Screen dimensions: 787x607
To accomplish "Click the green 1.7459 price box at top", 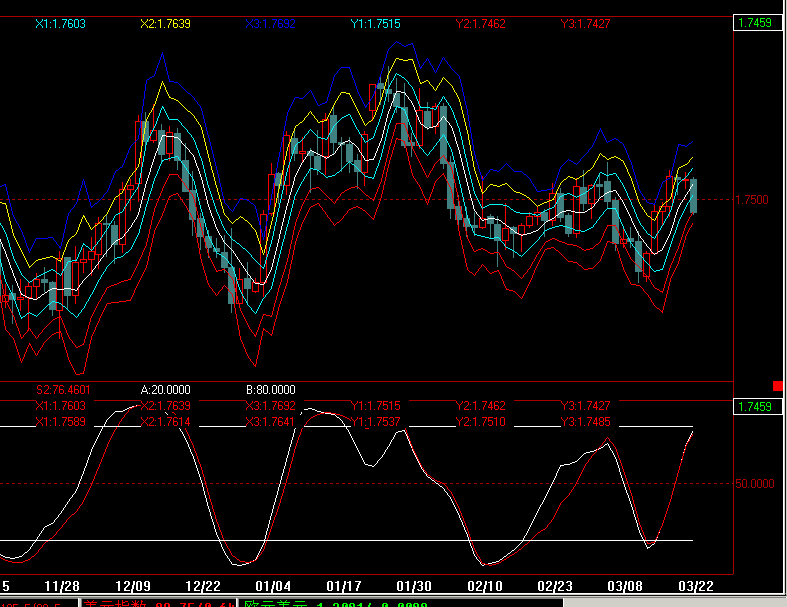I will point(757,23).
